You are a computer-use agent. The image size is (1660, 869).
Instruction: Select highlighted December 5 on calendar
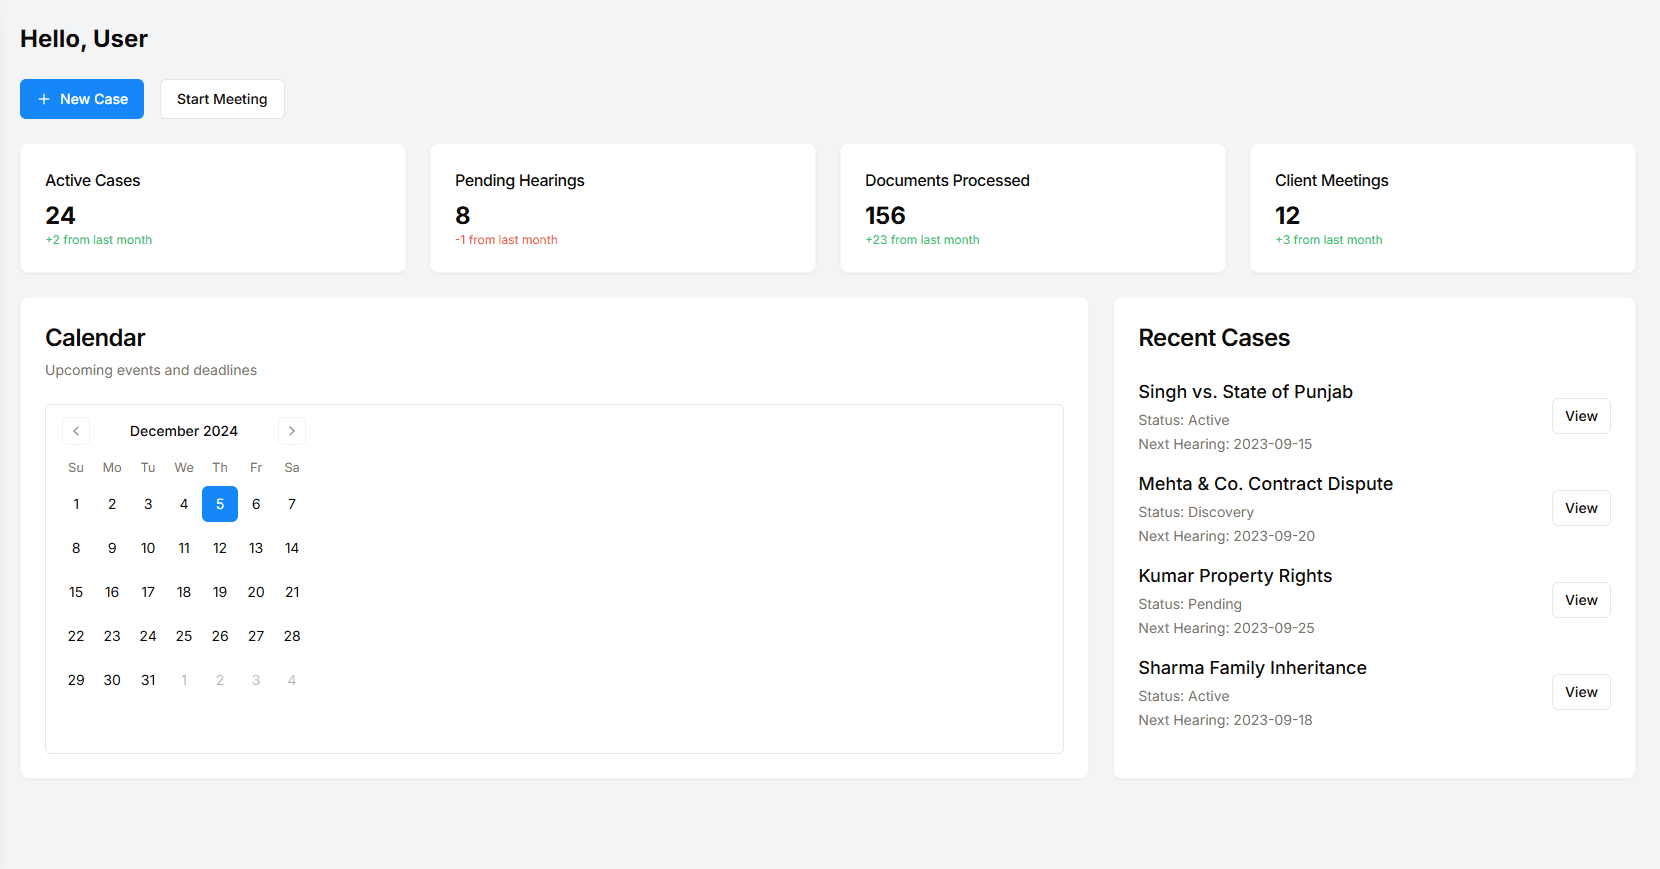[x=220, y=504]
